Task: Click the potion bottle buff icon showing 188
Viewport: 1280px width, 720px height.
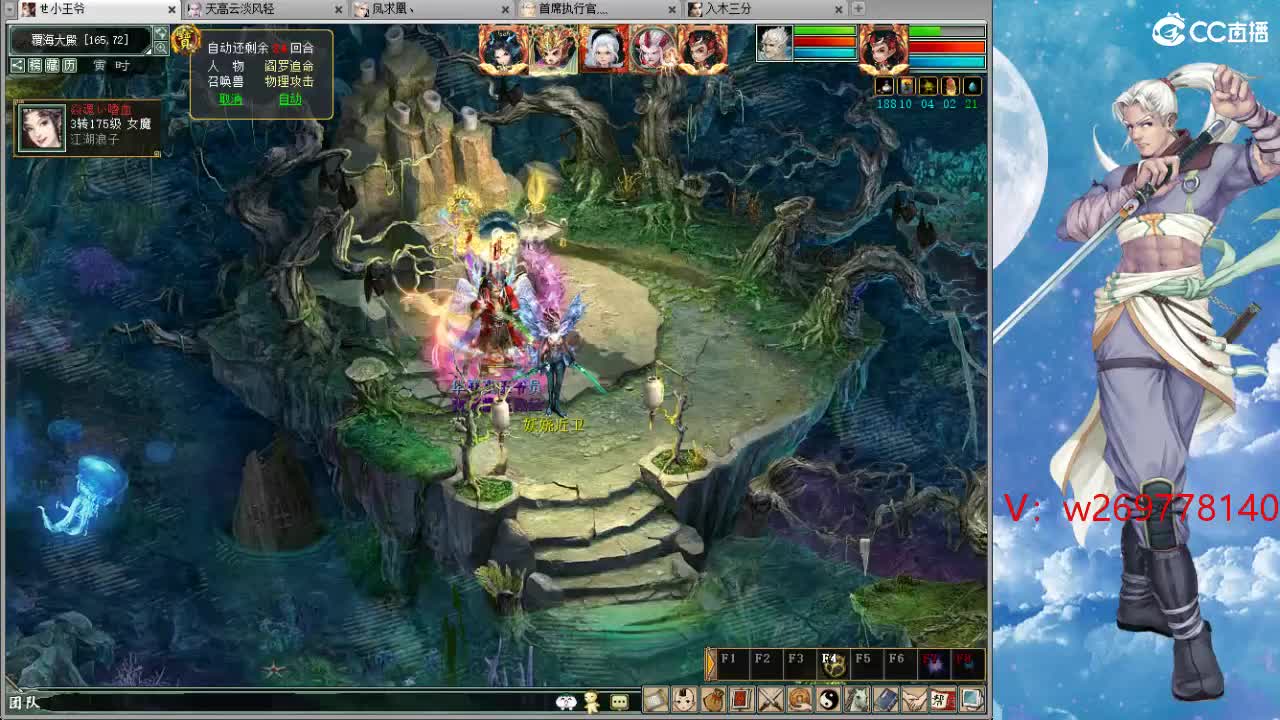Action: [885, 87]
